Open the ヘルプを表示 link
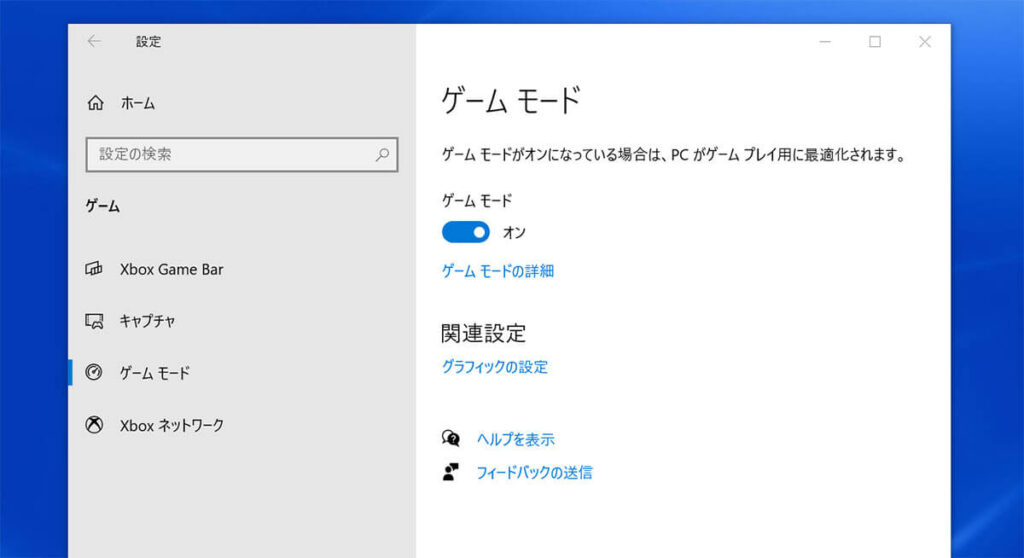 pos(516,439)
